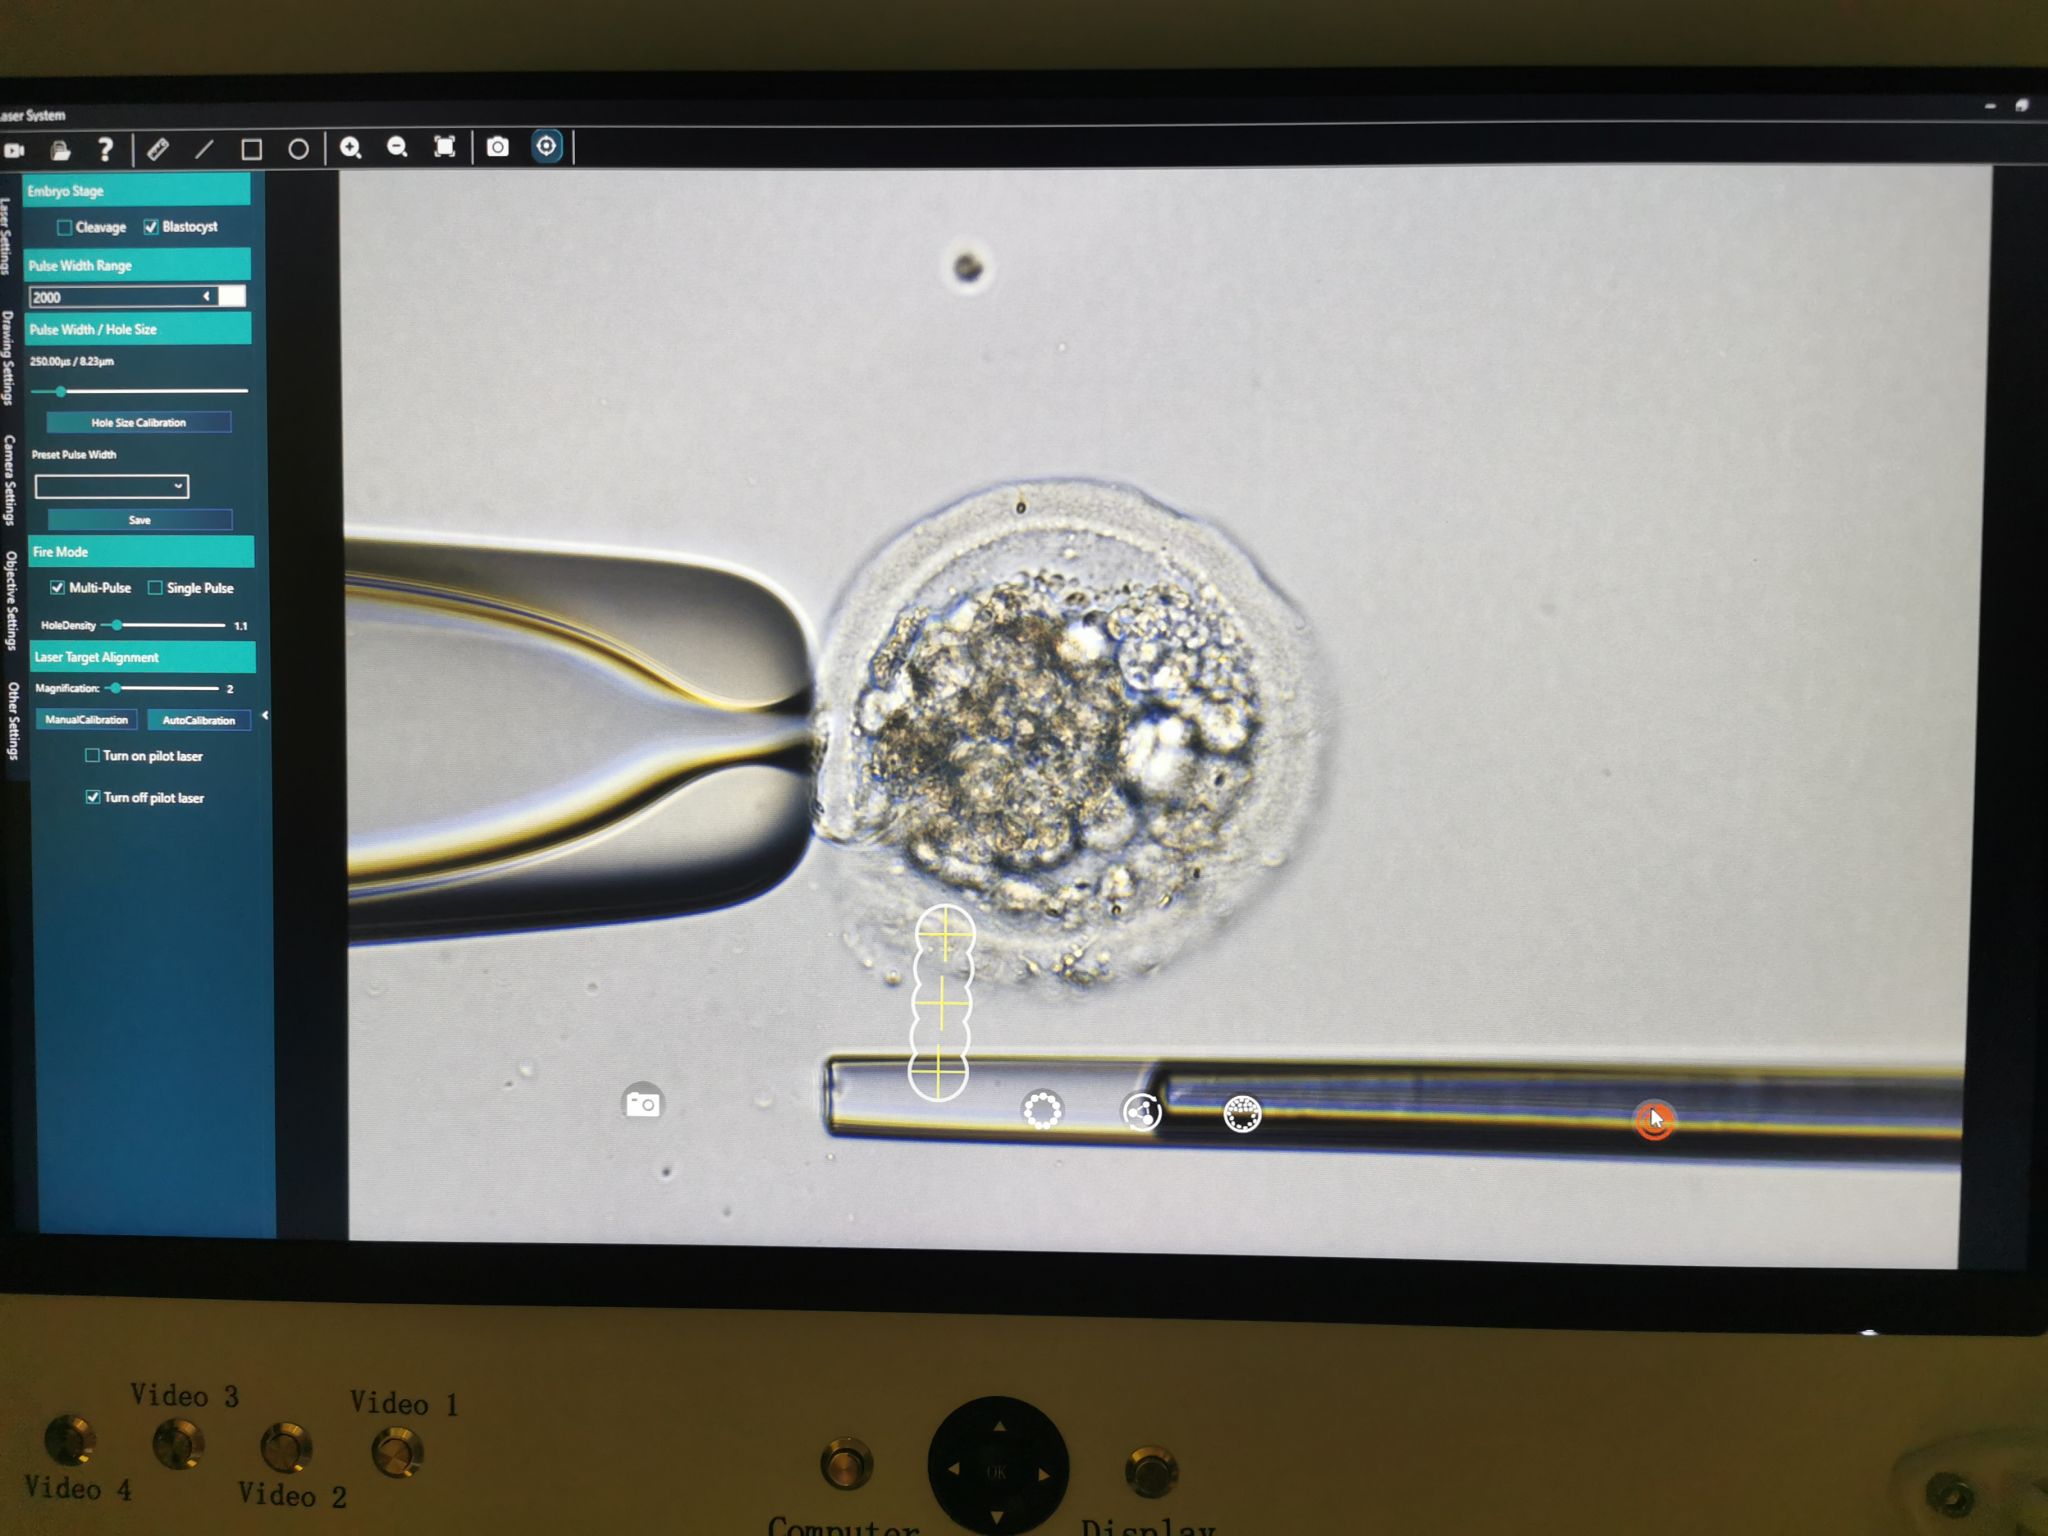
Task: Select the circle drawing tool
Action: click(298, 150)
